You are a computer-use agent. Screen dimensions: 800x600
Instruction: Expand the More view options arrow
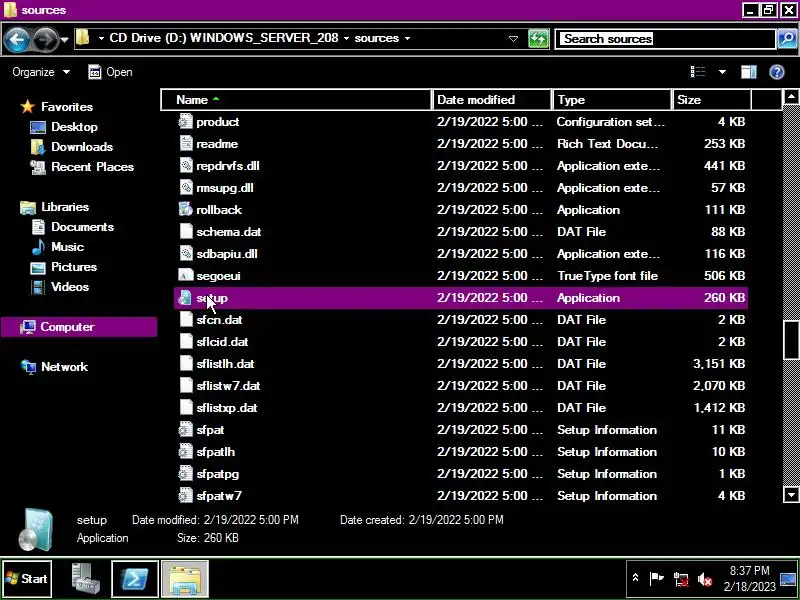(722, 72)
